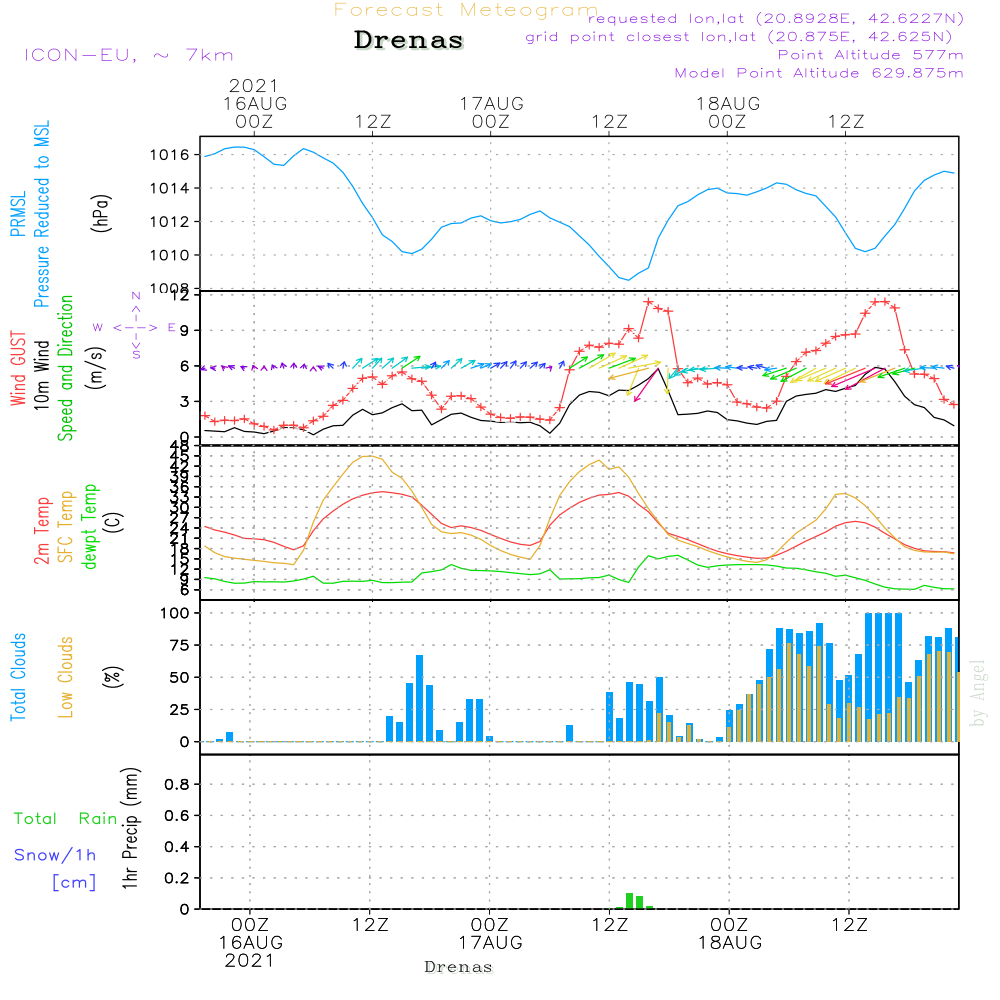Click the red '2m Temp' legend label
Screen dimensions: 1000x1000
pyautogui.click(x=41, y=531)
